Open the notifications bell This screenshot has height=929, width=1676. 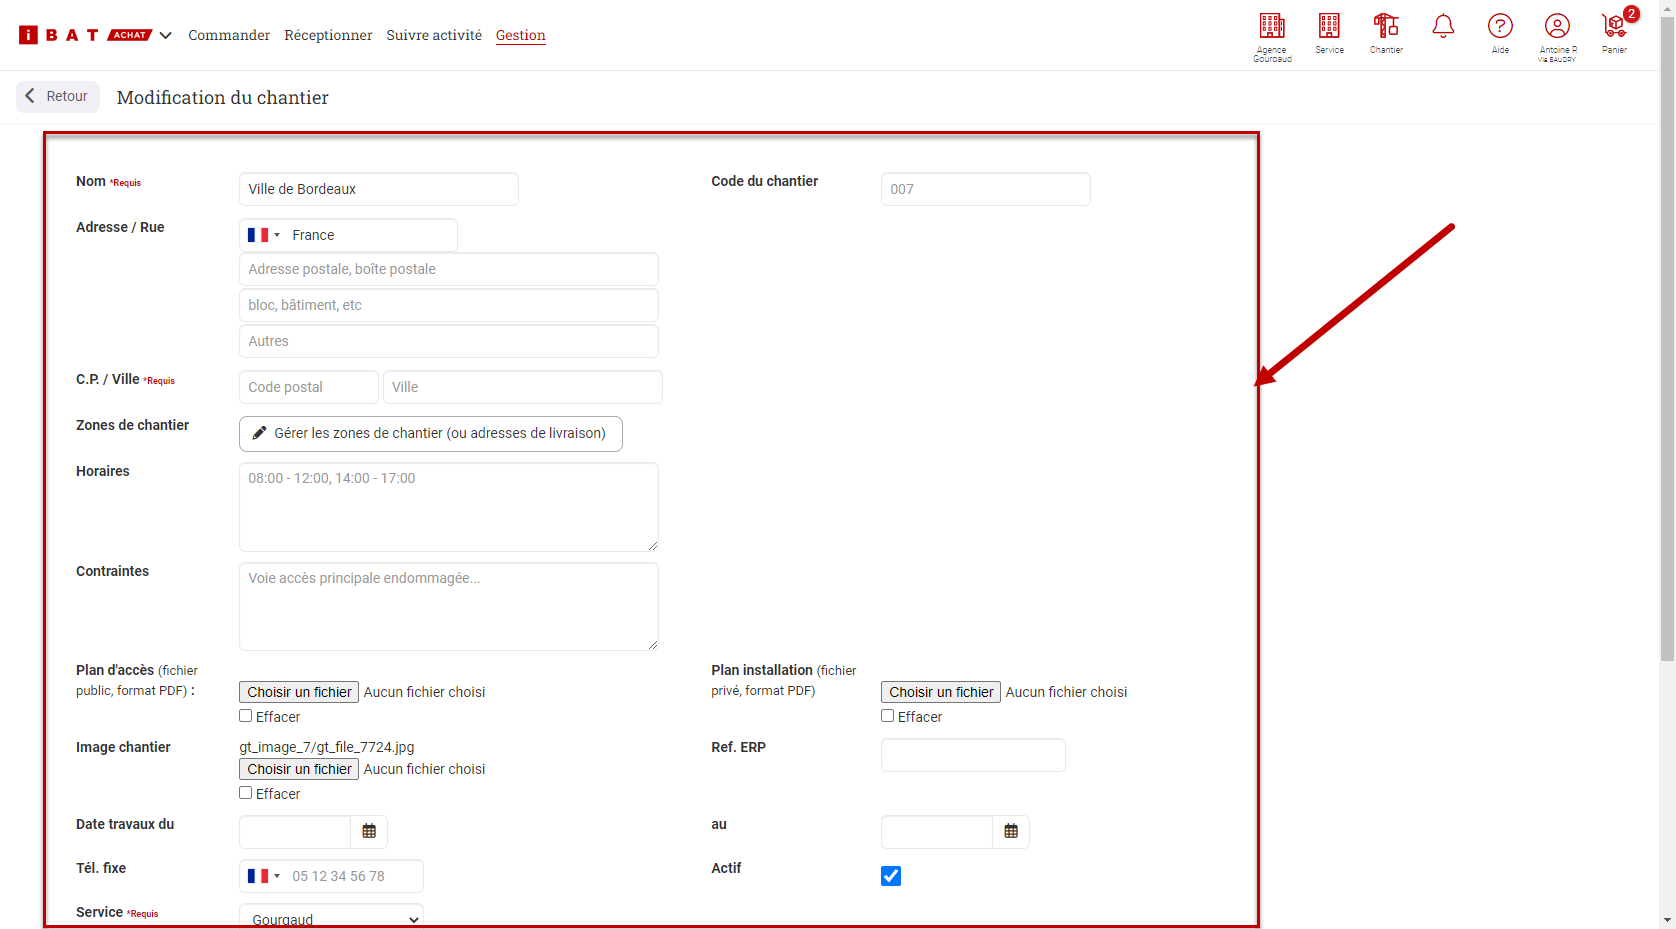[x=1443, y=27]
